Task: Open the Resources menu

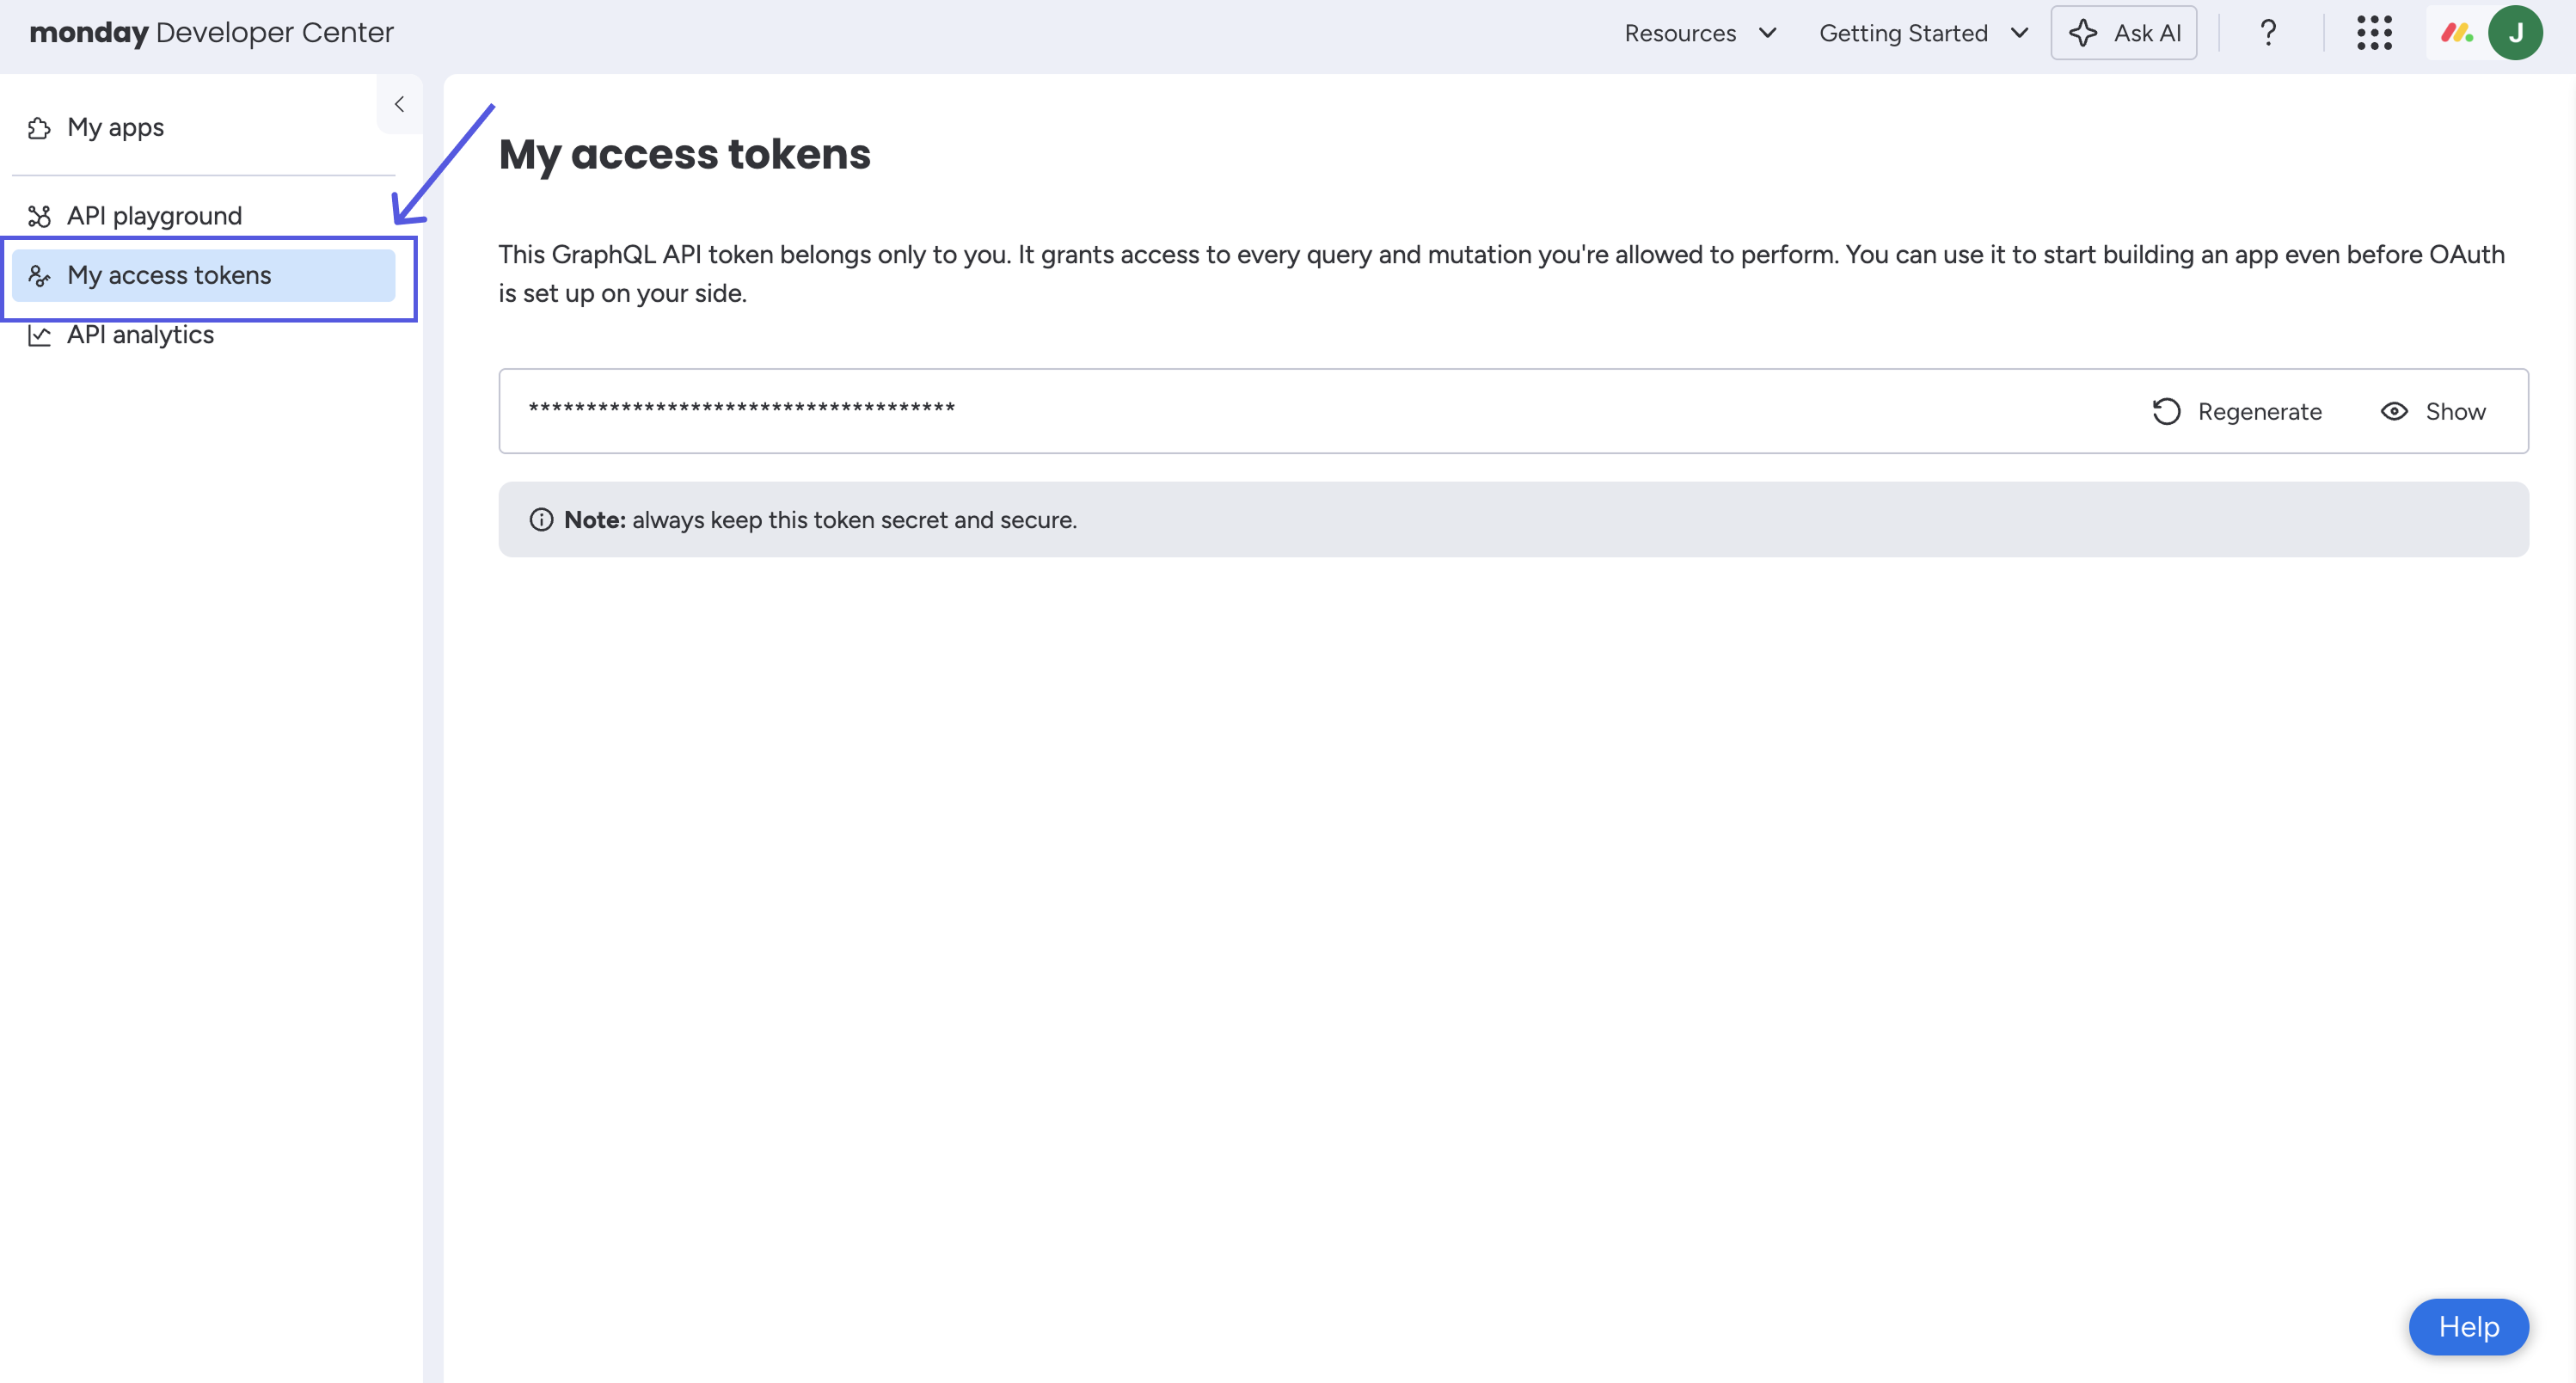Action: (1700, 33)
